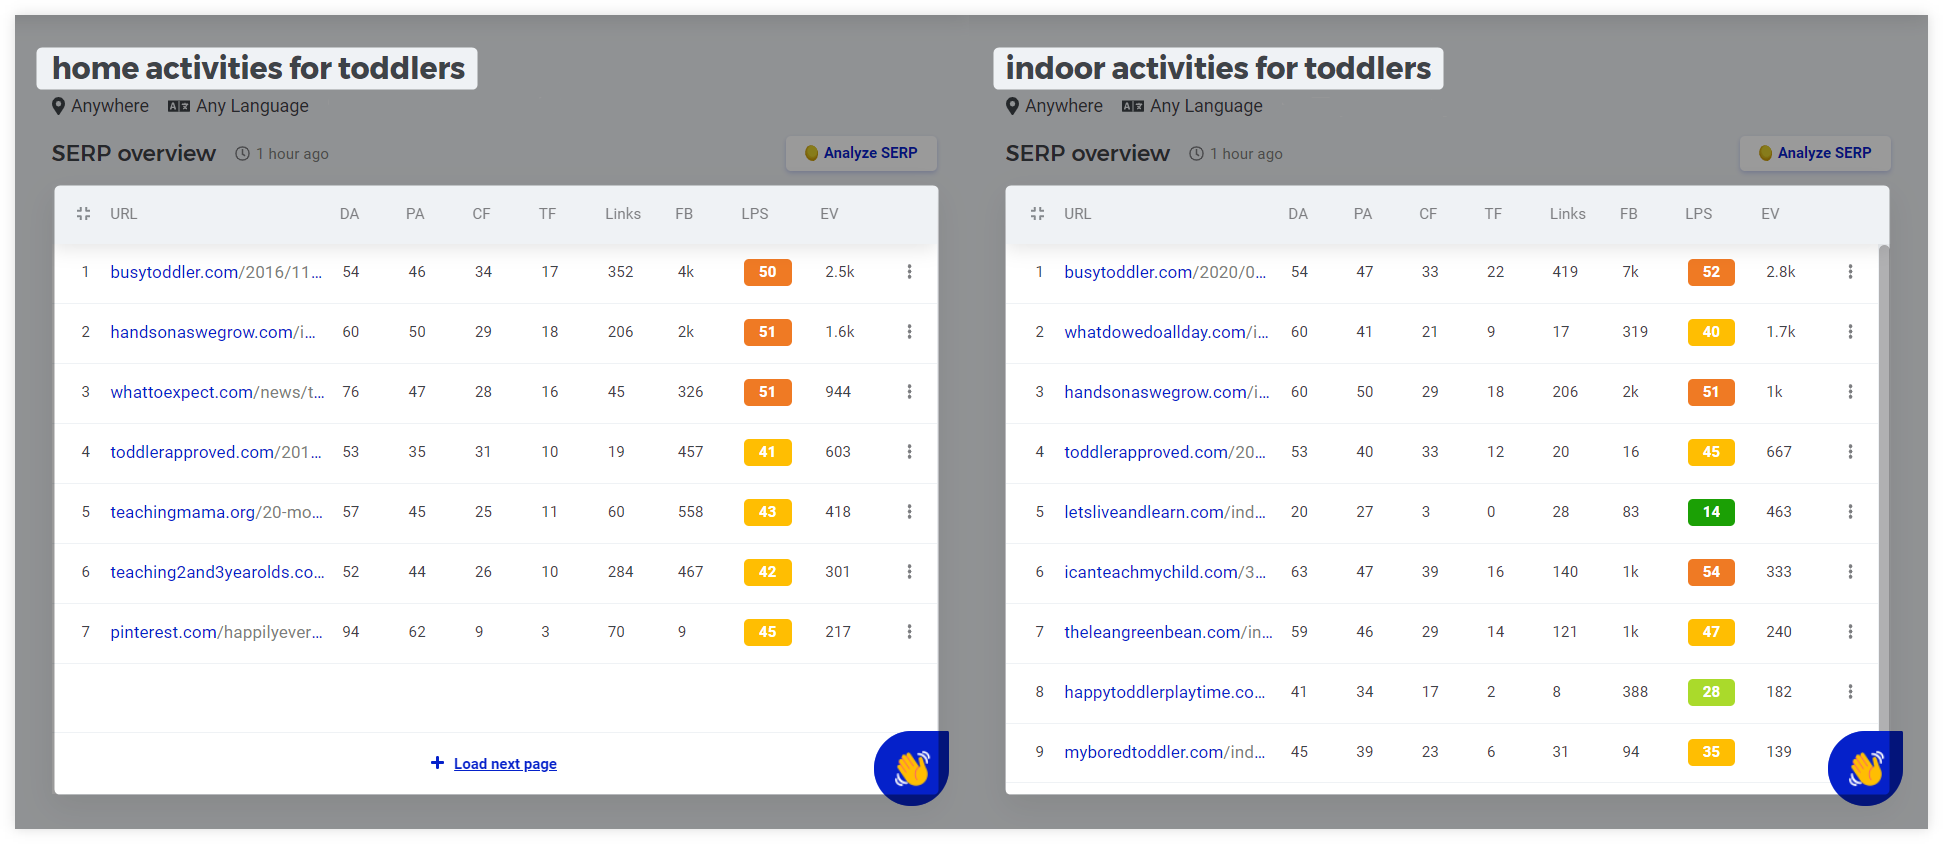Click language icon under indoor activities keyword
1943x844 pixels.
click(1133, 106)
